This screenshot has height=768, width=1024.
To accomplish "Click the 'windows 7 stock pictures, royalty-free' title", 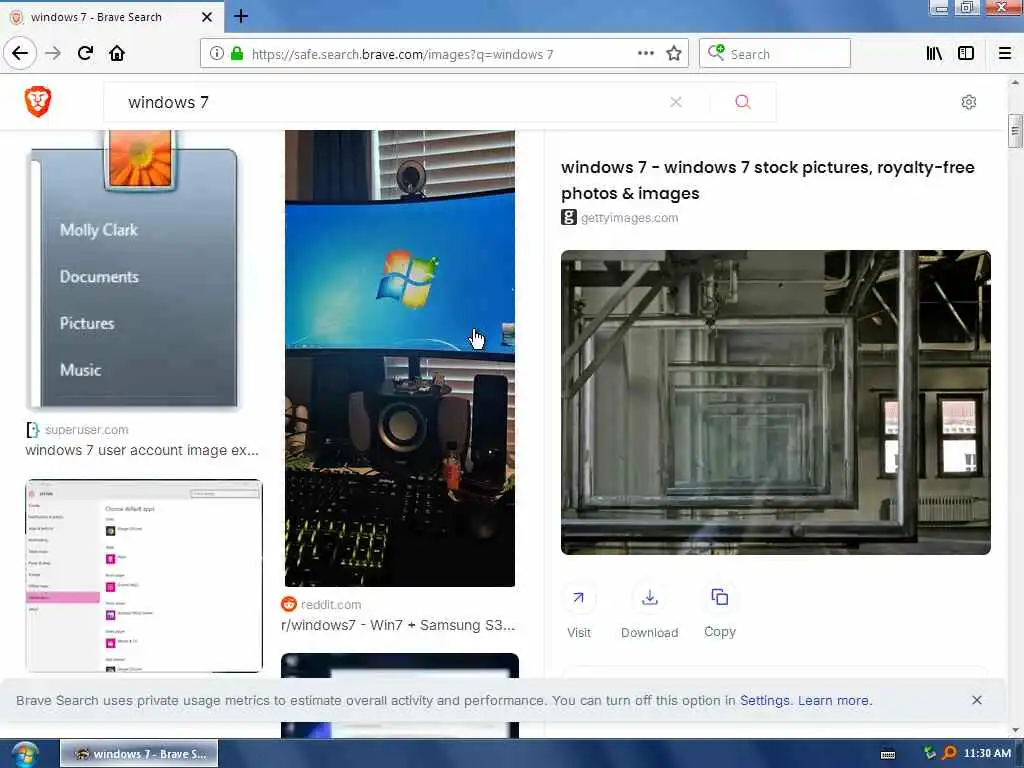I will click(767, 180).
